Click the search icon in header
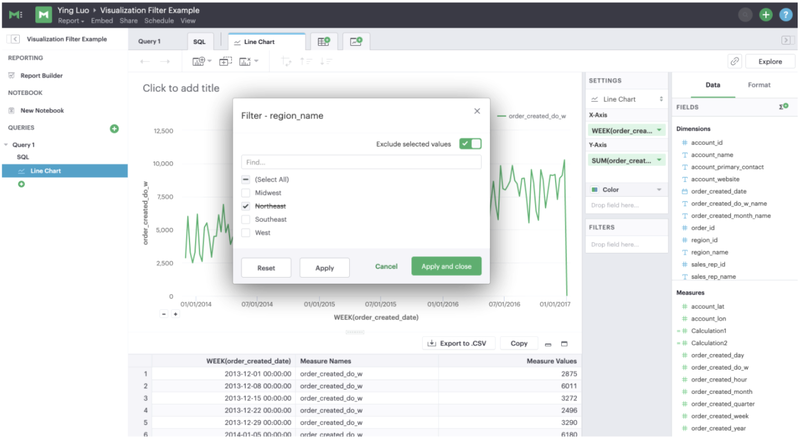 [x=745, y=15]
